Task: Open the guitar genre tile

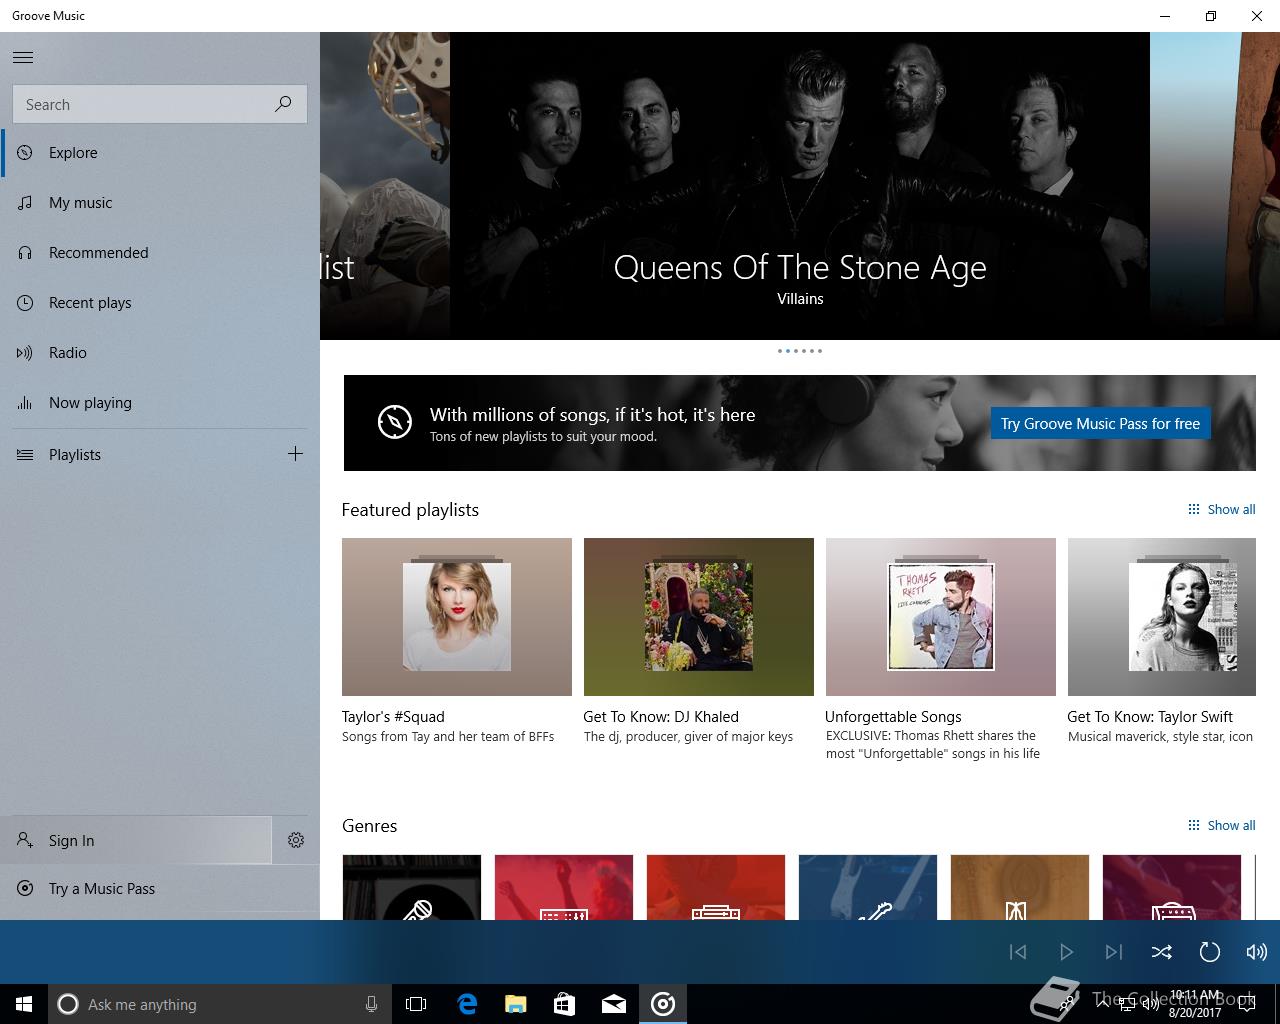Action: click(868, 887)
